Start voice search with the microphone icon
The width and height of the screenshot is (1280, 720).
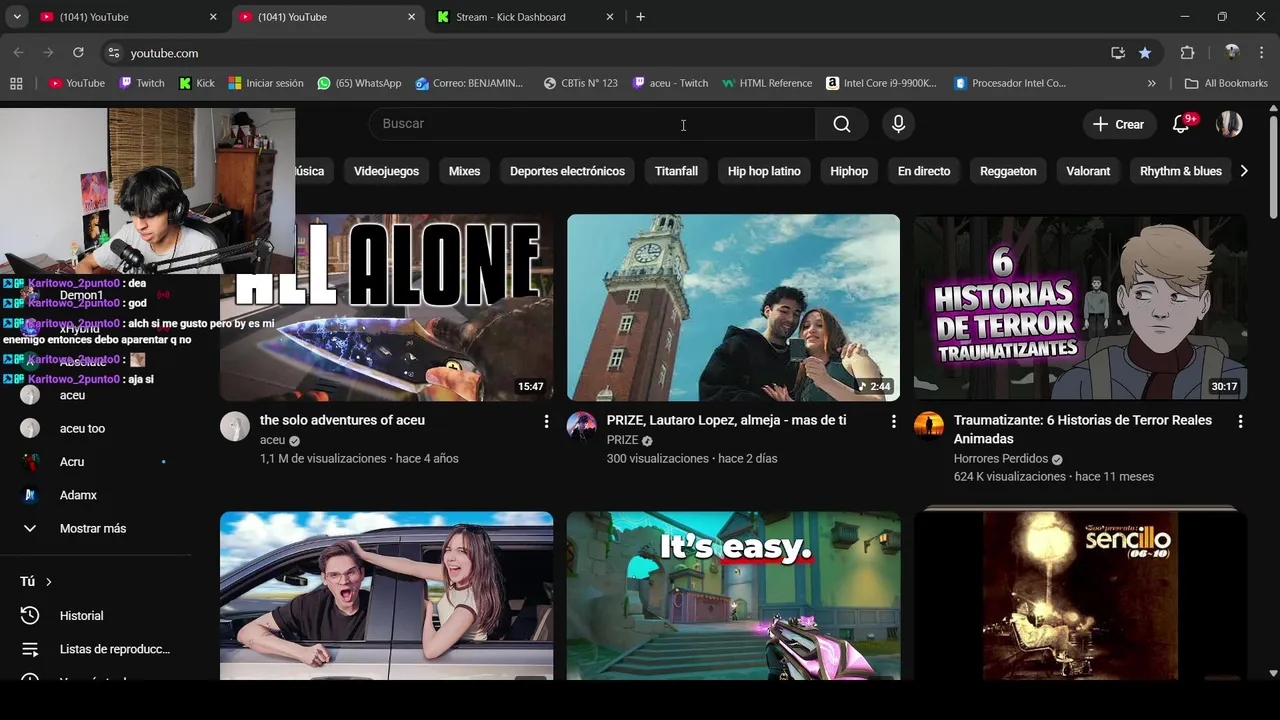click(x=898, y=124)
